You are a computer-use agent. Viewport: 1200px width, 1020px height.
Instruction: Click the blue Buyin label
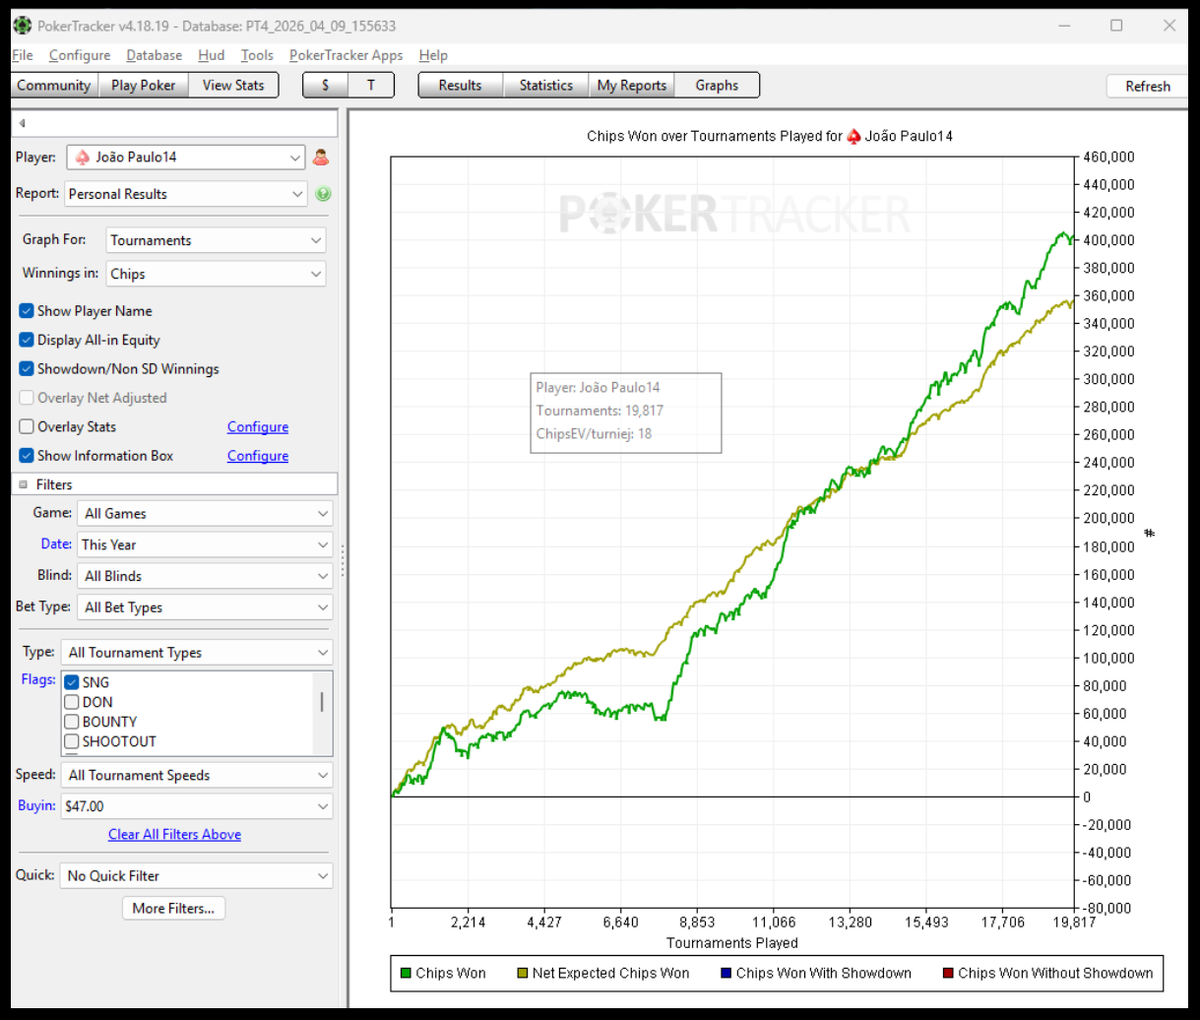point(37,805)
